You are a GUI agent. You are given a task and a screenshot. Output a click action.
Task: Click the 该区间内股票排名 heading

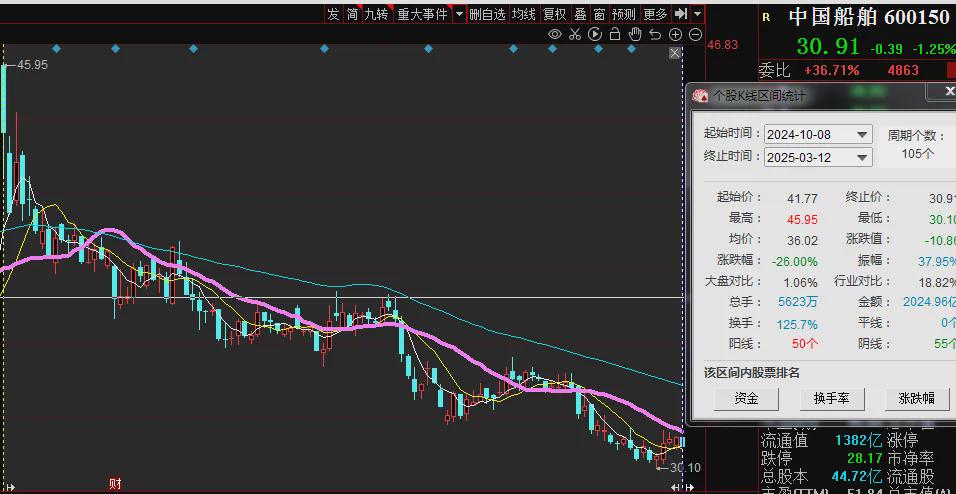point(751,373)
